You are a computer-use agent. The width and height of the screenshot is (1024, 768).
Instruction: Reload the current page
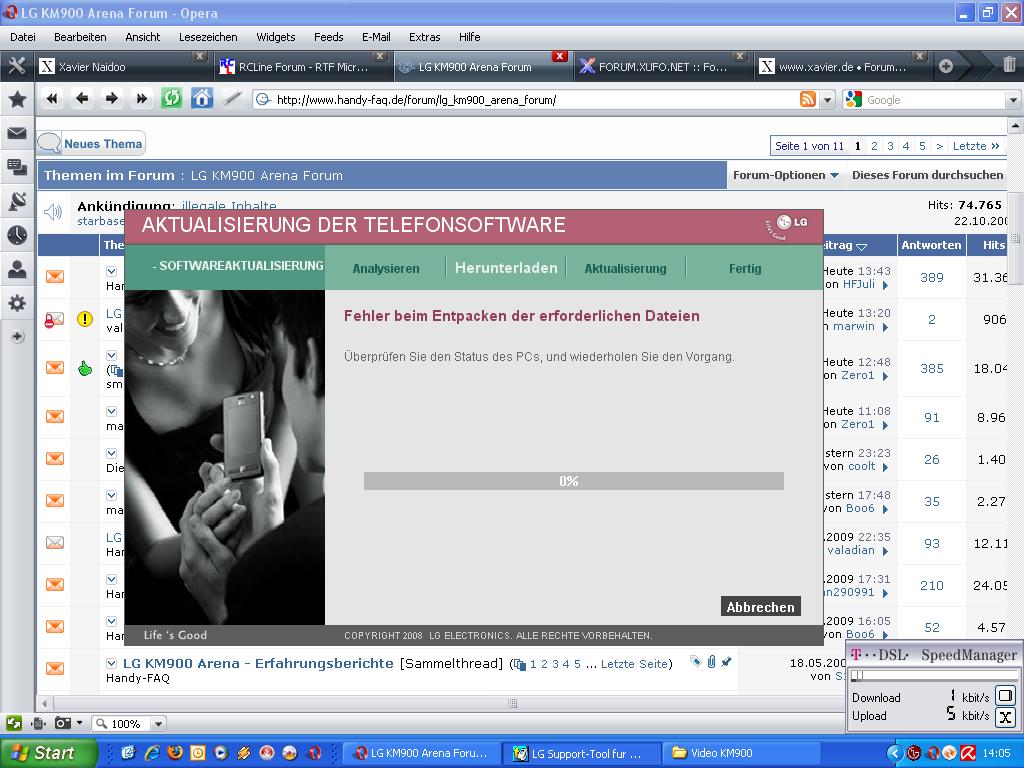point(171,99)
